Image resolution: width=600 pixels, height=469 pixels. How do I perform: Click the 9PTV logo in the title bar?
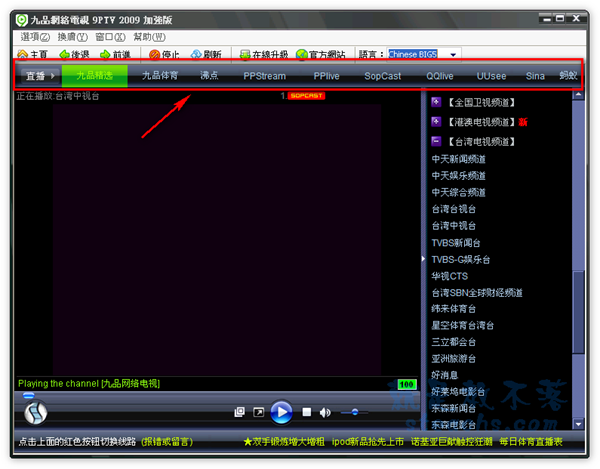coord(21,20)
